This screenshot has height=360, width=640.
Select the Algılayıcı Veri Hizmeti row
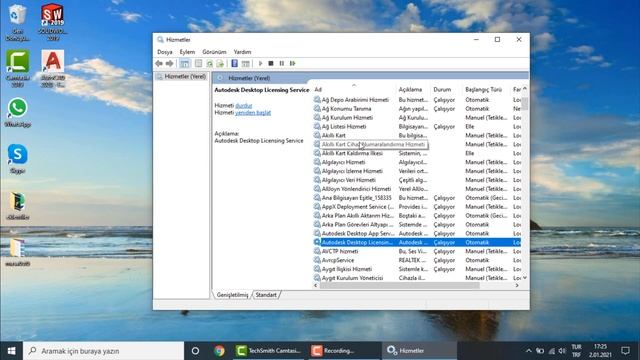tap(416, 180)
